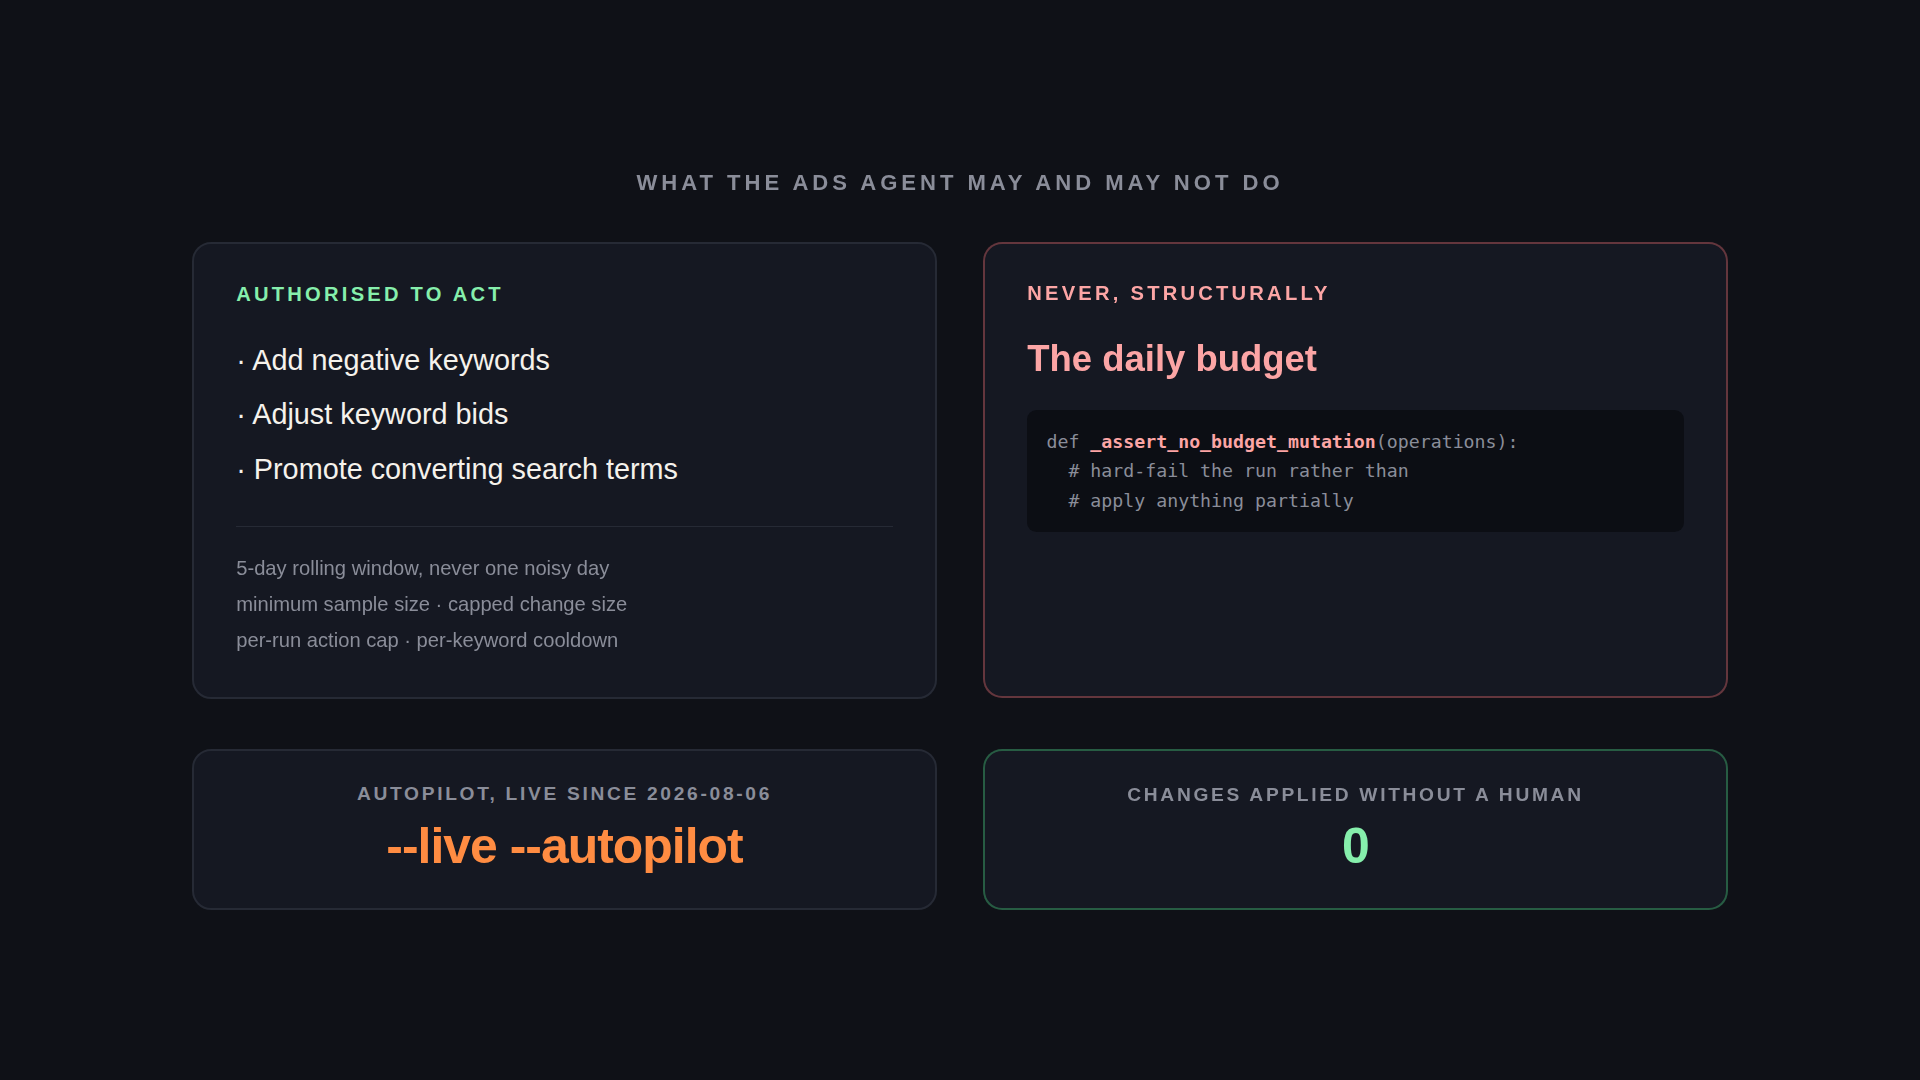Click 'The daily budget' headline
The image size is (1920, 1080).
pos(1171,358)
